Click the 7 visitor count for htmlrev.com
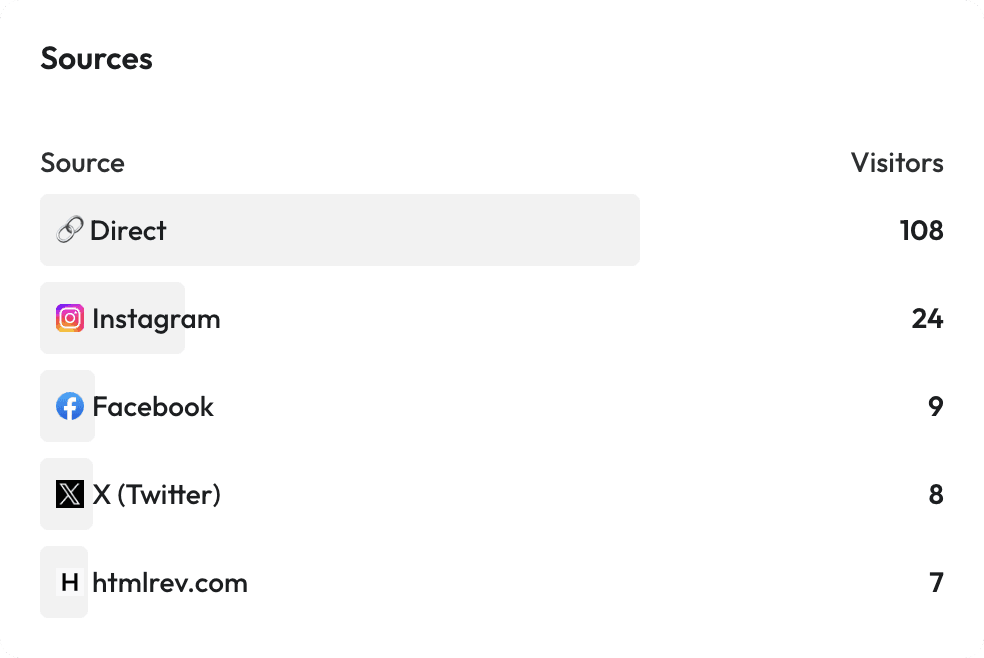Image resolution: width=984 pixels, height=658 pixels. coord(936,581)
